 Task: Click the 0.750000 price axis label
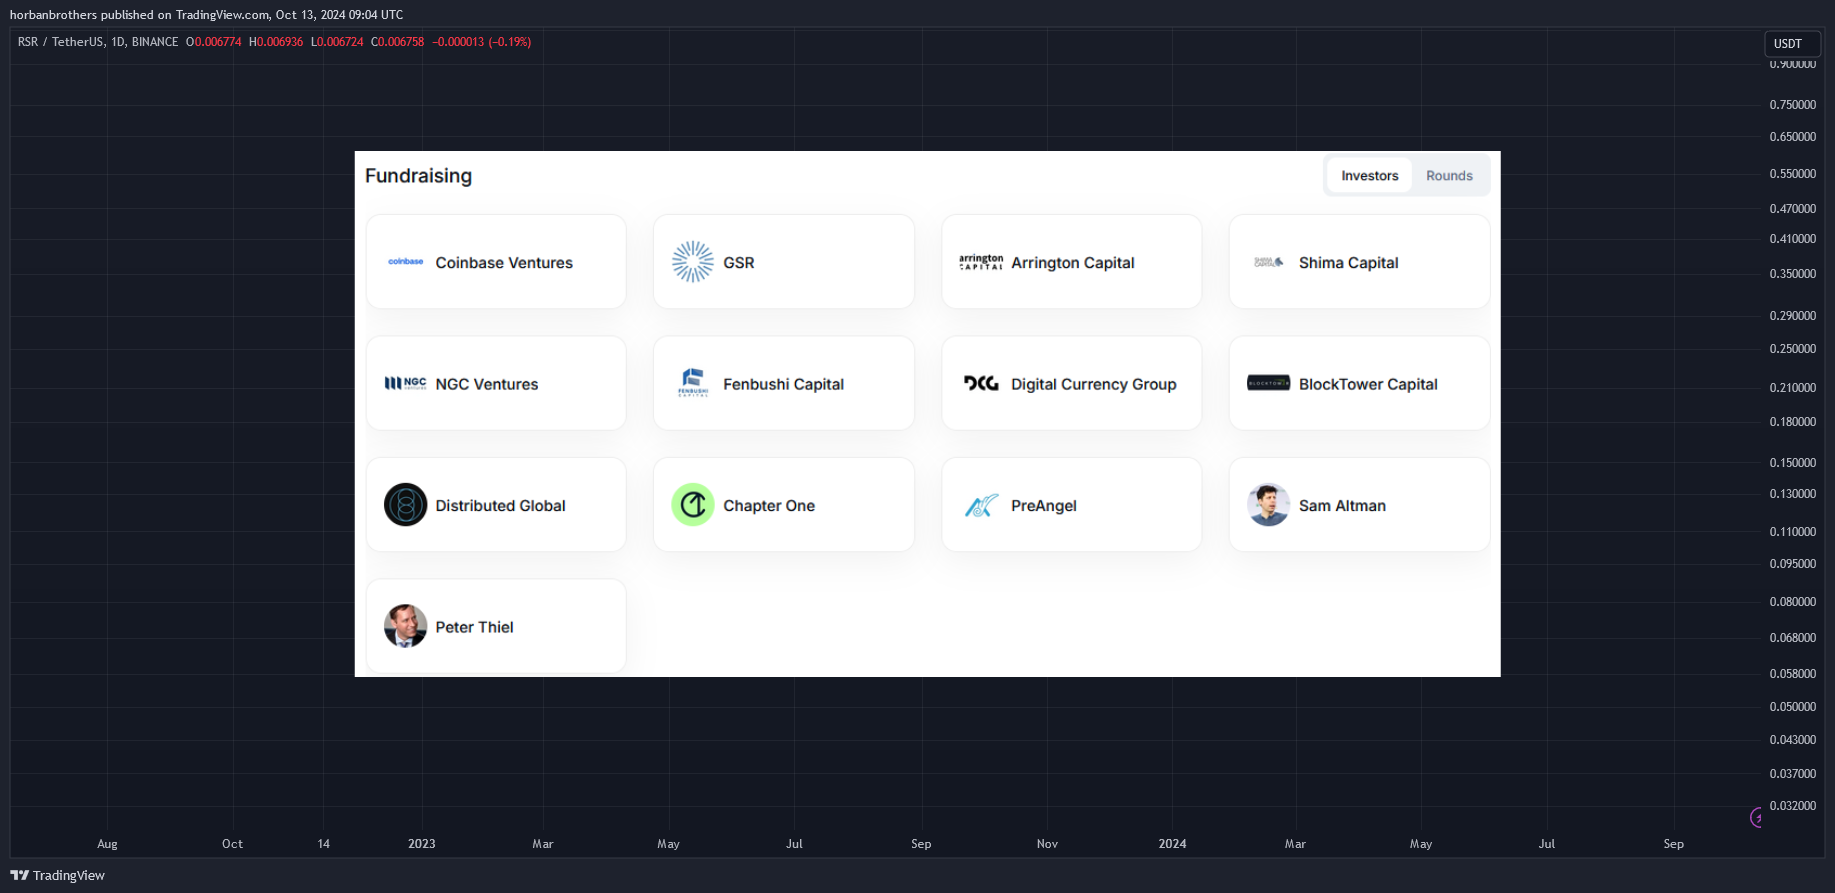click(1792, 104)
